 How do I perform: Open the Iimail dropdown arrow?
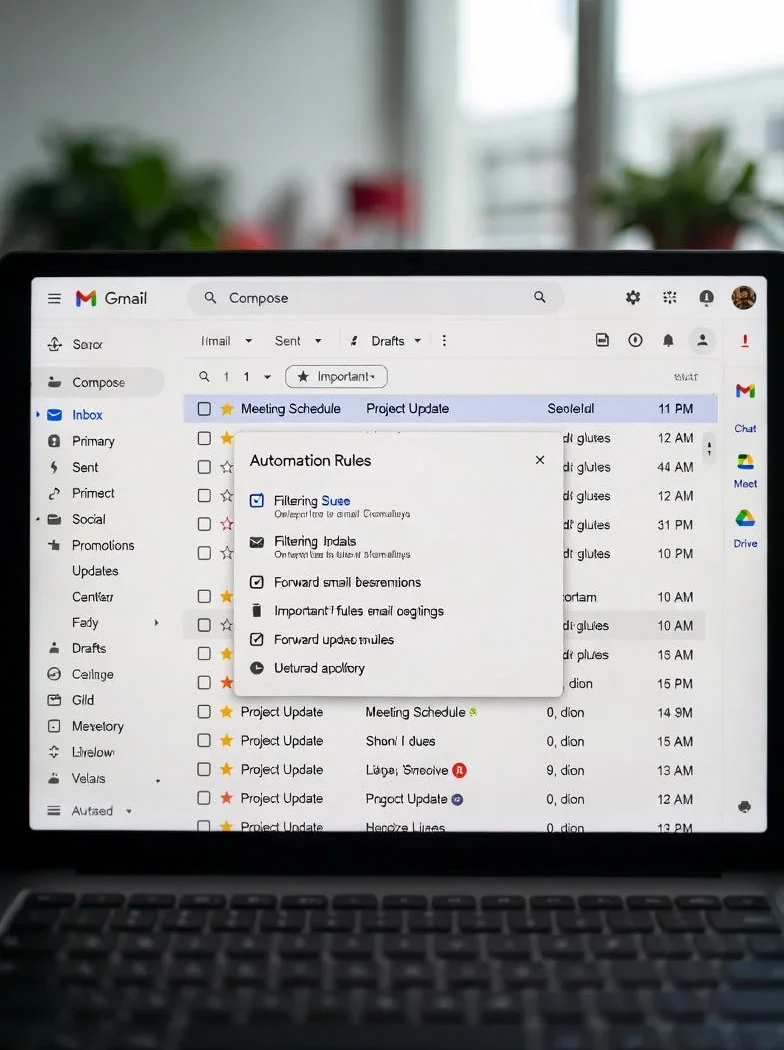click(248, 341)
